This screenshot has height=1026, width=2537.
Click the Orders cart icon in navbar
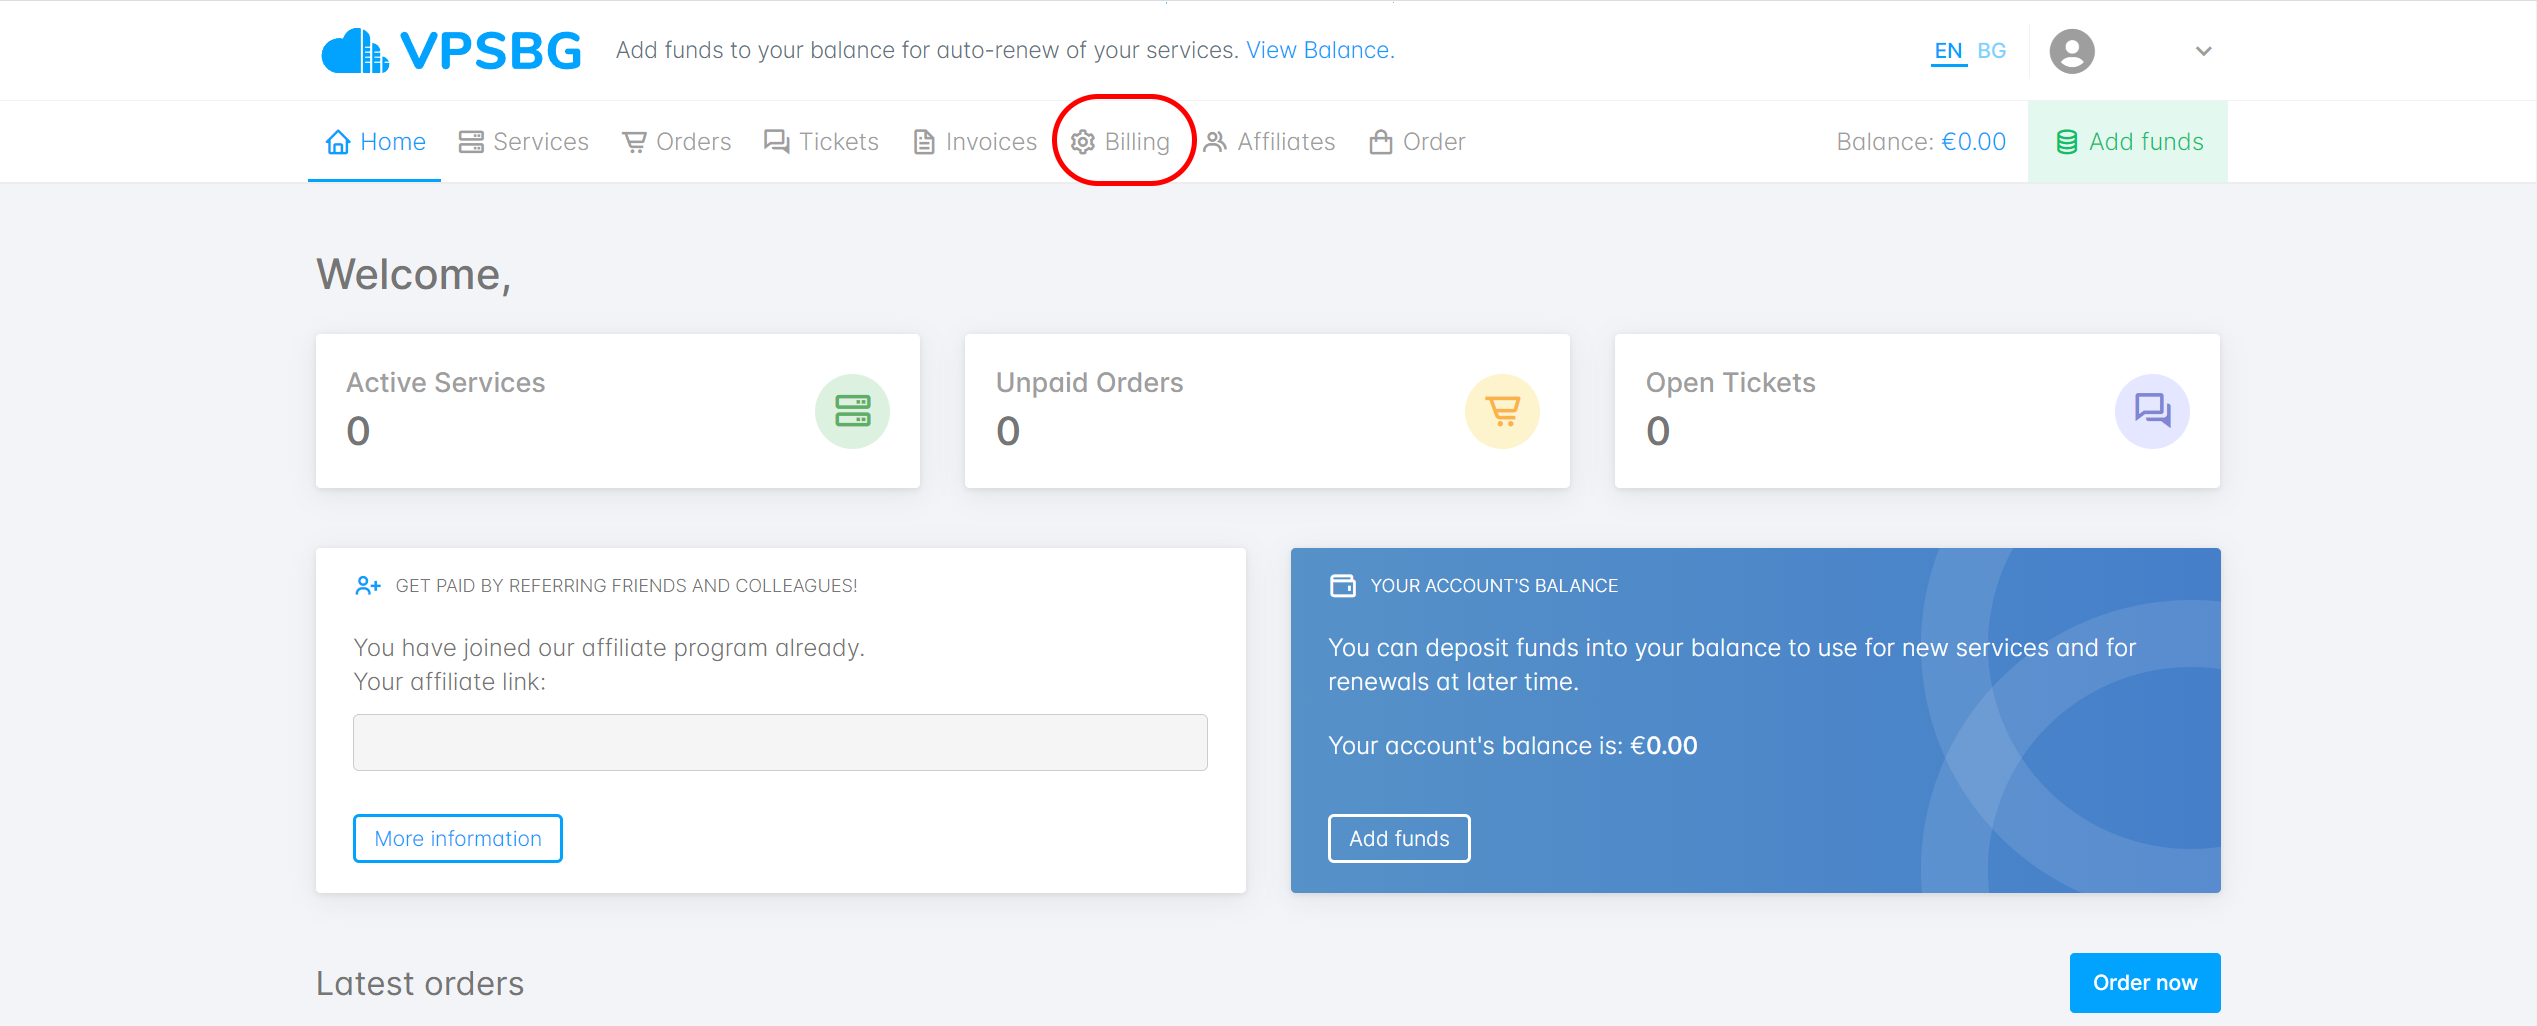[x=634, y=142]
